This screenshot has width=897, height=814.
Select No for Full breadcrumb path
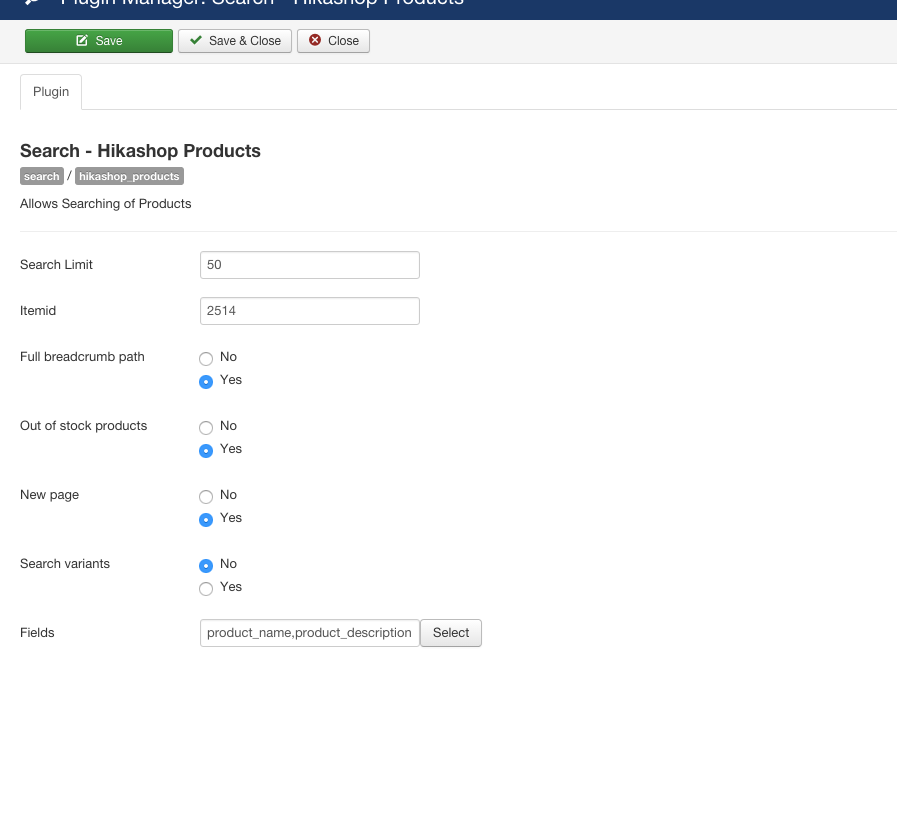point(206,358)
